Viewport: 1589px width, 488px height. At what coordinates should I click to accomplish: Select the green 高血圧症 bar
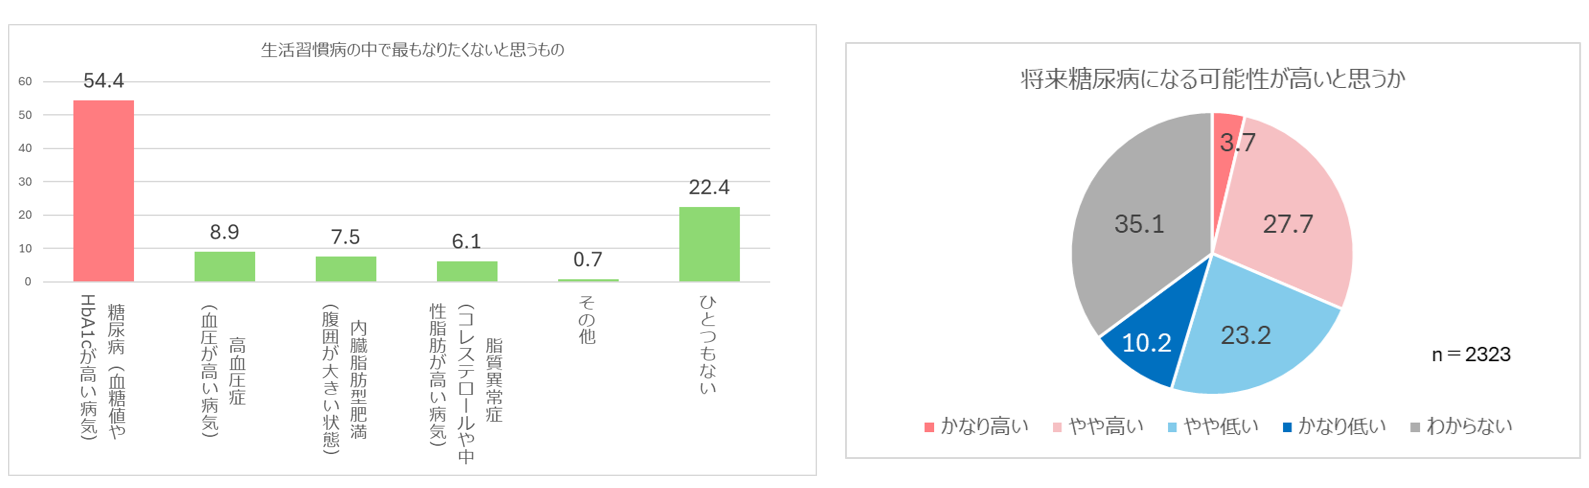coord(224,267)
